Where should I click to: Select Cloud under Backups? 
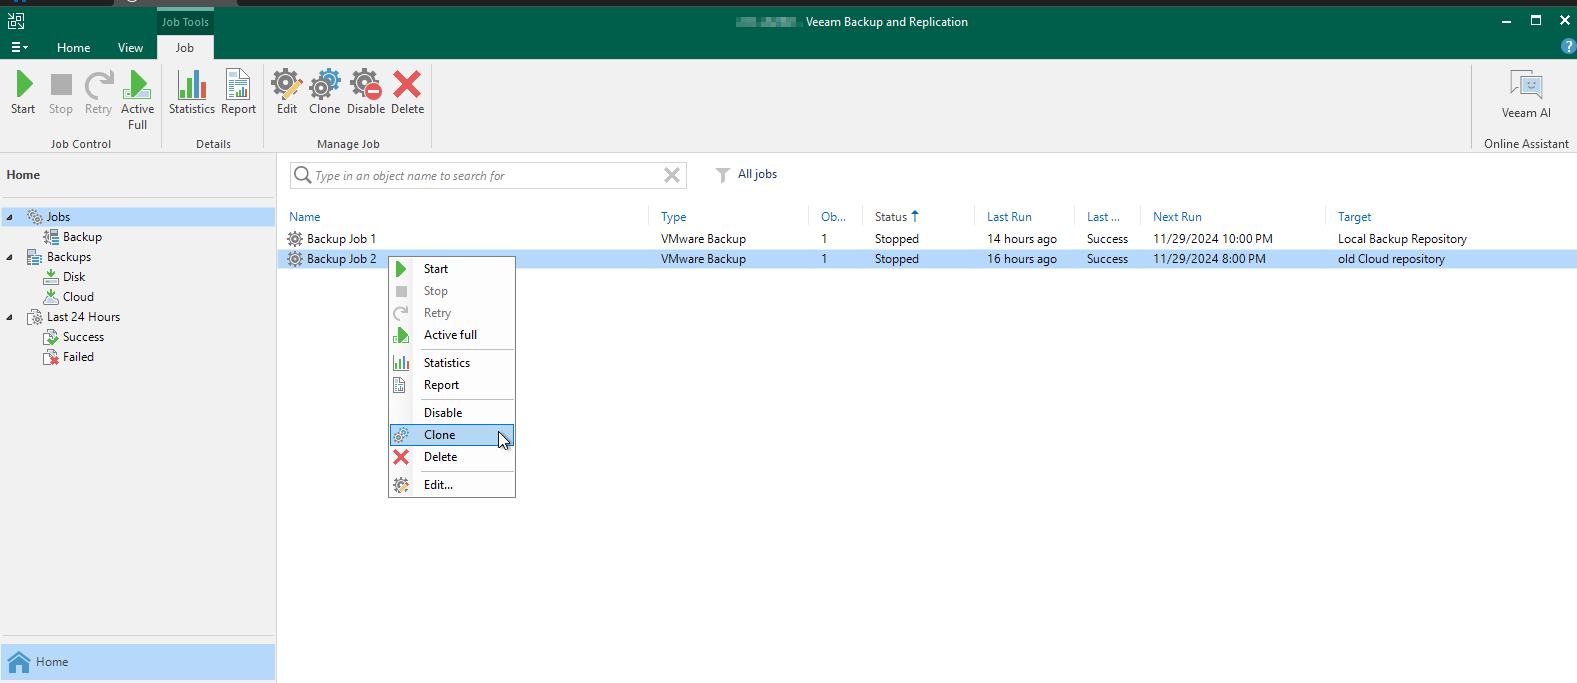tap(78, 297)
